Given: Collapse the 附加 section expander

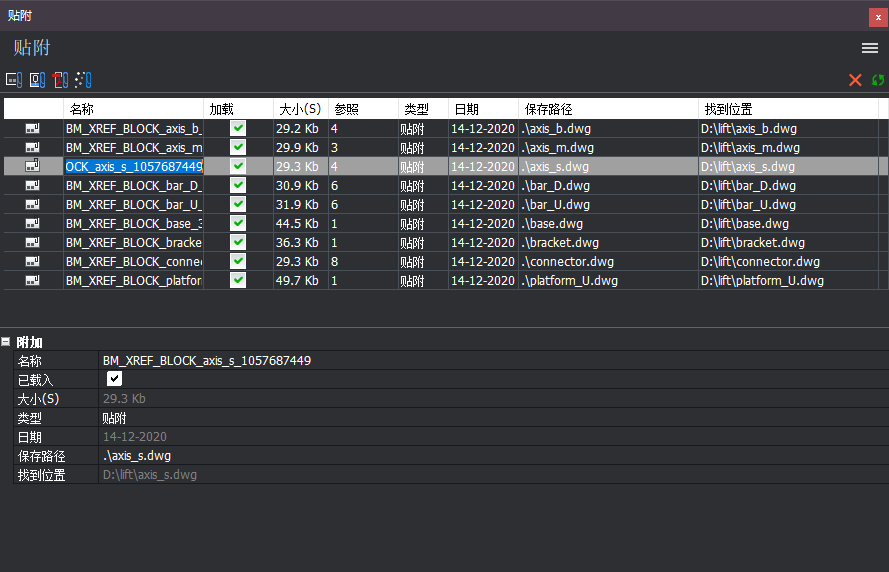Looking at the screenshot, I should [6, 342].
